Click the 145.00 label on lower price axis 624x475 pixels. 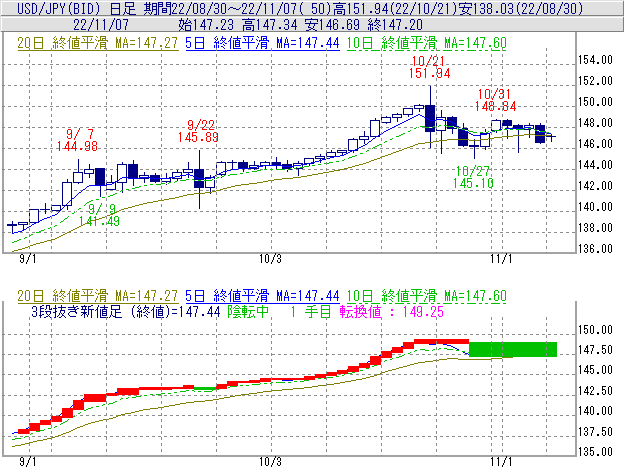tap(595, 370)
